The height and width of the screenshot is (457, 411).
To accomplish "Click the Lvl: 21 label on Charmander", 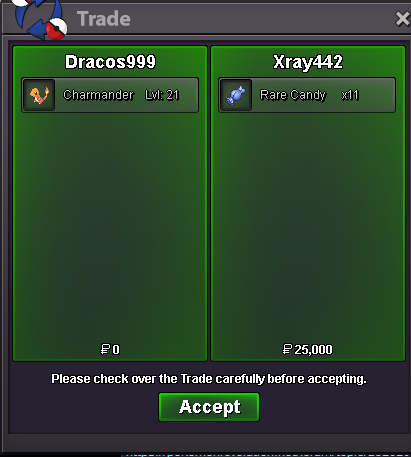I will pyautogui.click(x=162, y=95).
